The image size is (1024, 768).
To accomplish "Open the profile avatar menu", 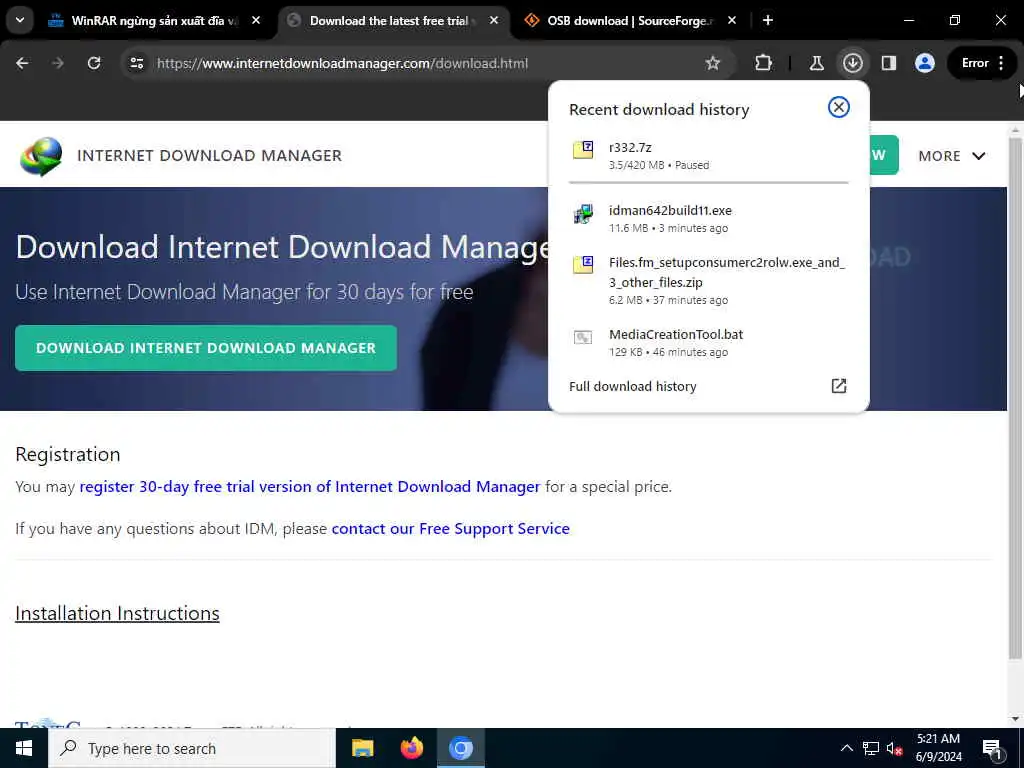I will [x=925, y=63].
